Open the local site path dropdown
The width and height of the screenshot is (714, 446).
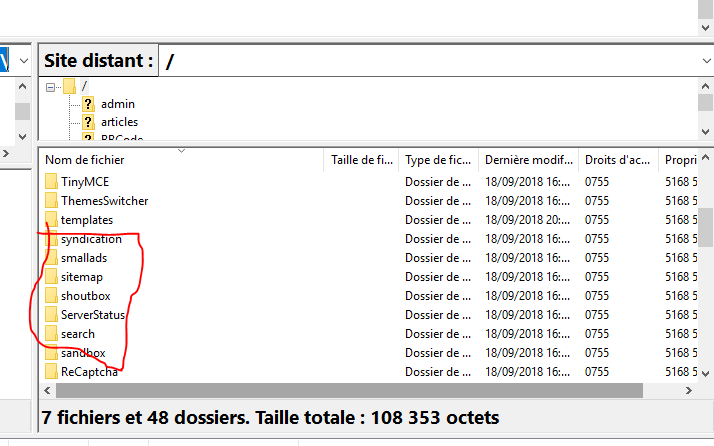tap(23, 61)
